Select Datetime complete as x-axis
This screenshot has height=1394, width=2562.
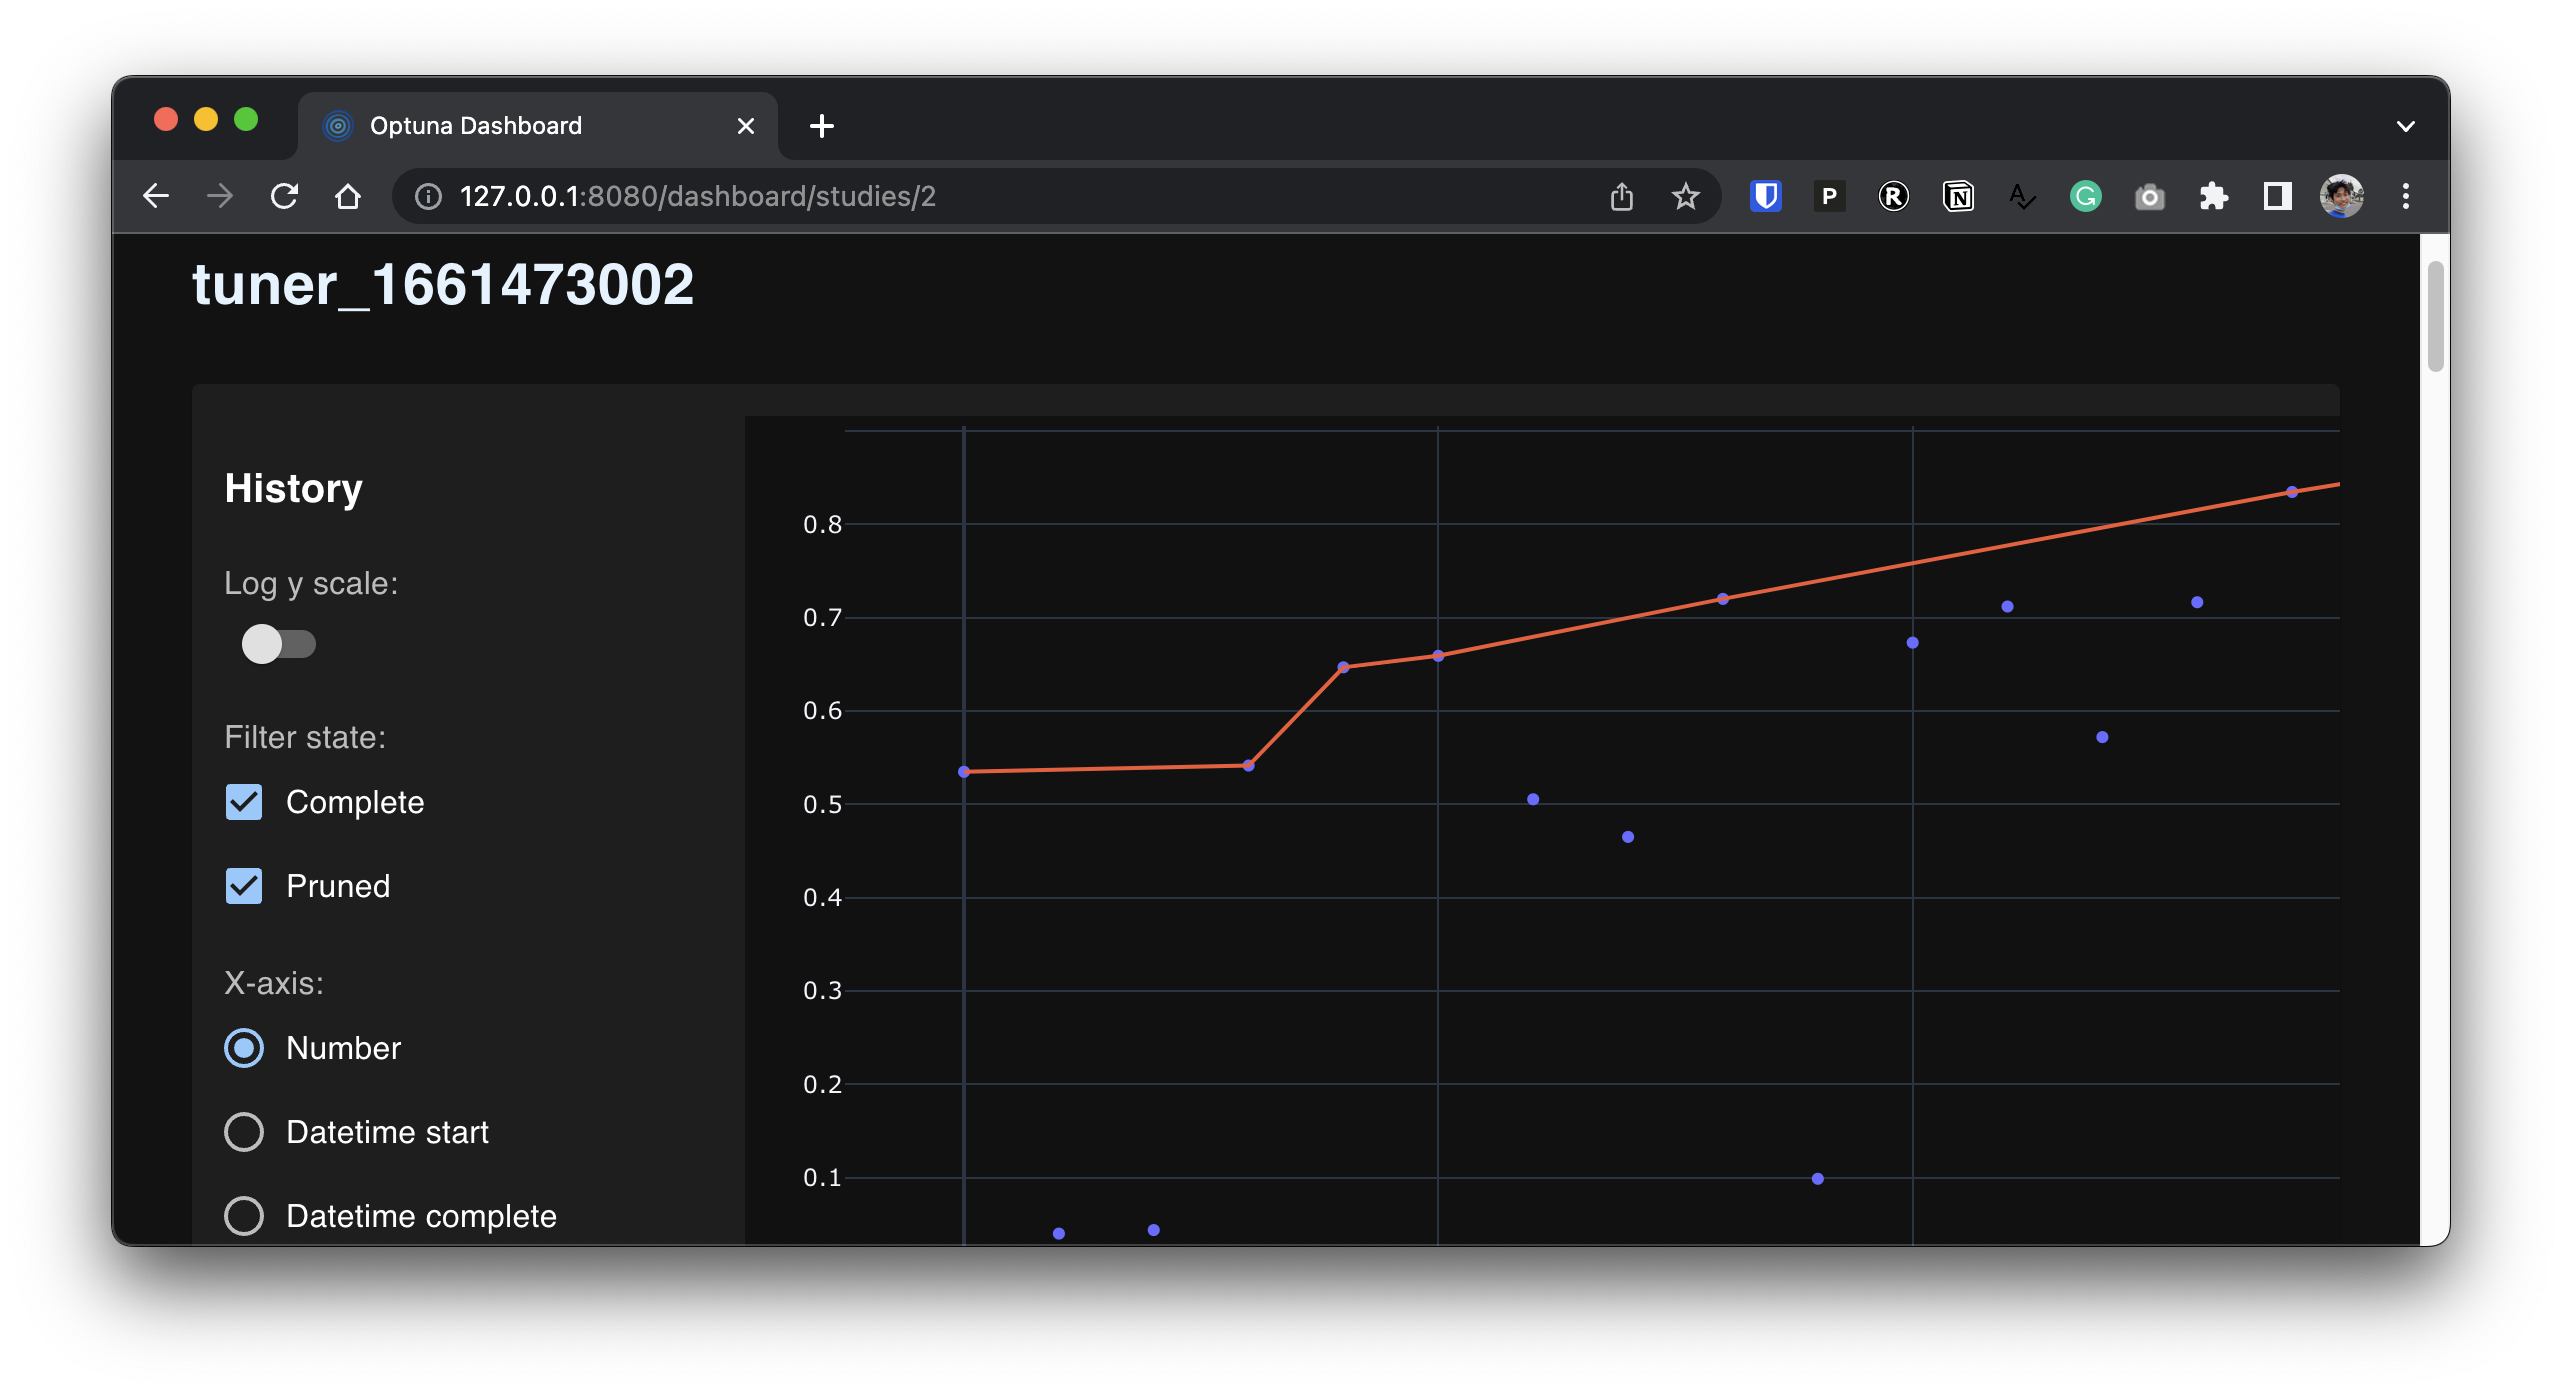tap(243, 1215)
